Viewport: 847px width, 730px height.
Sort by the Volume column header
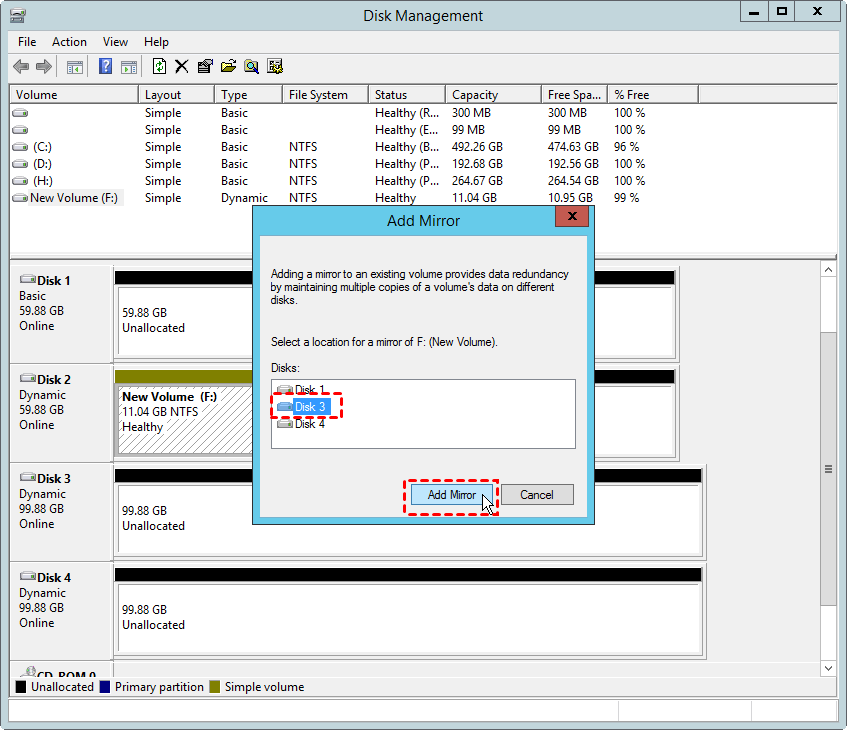coord(74,95)
